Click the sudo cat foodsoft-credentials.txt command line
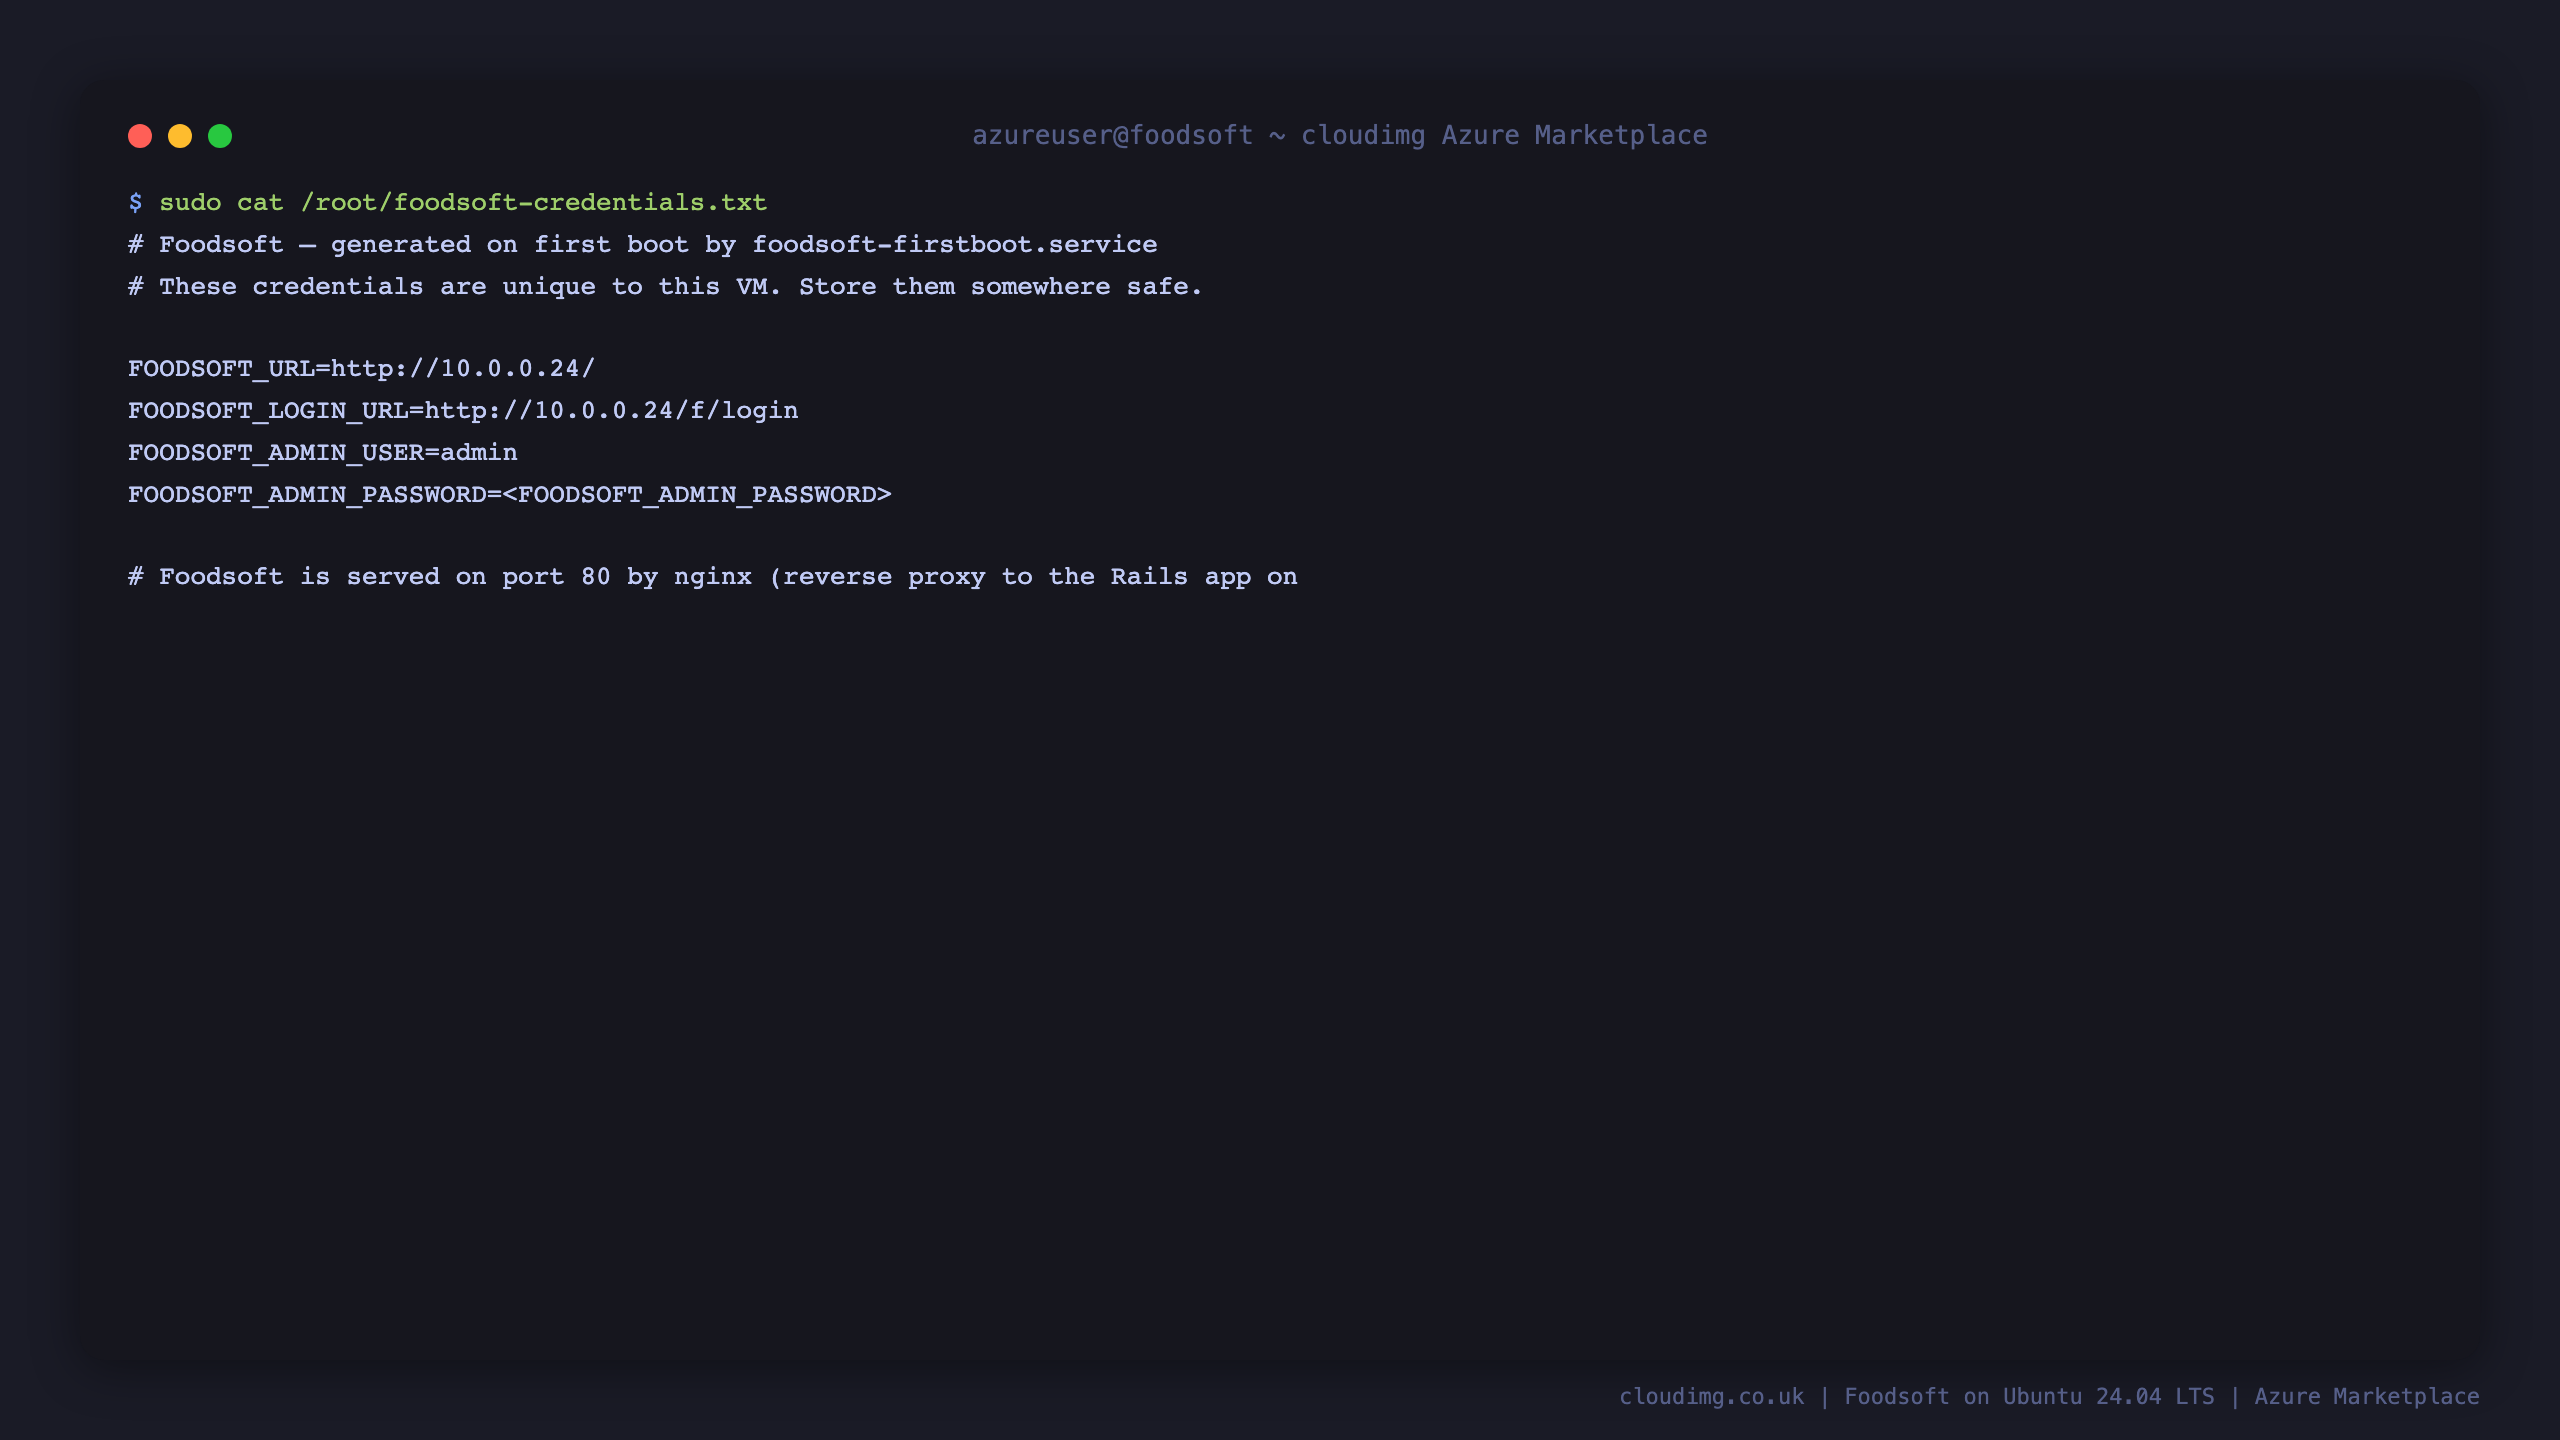Image resolution: width=2560 pixels, height=1440 pixels. [x=448, y=203]
